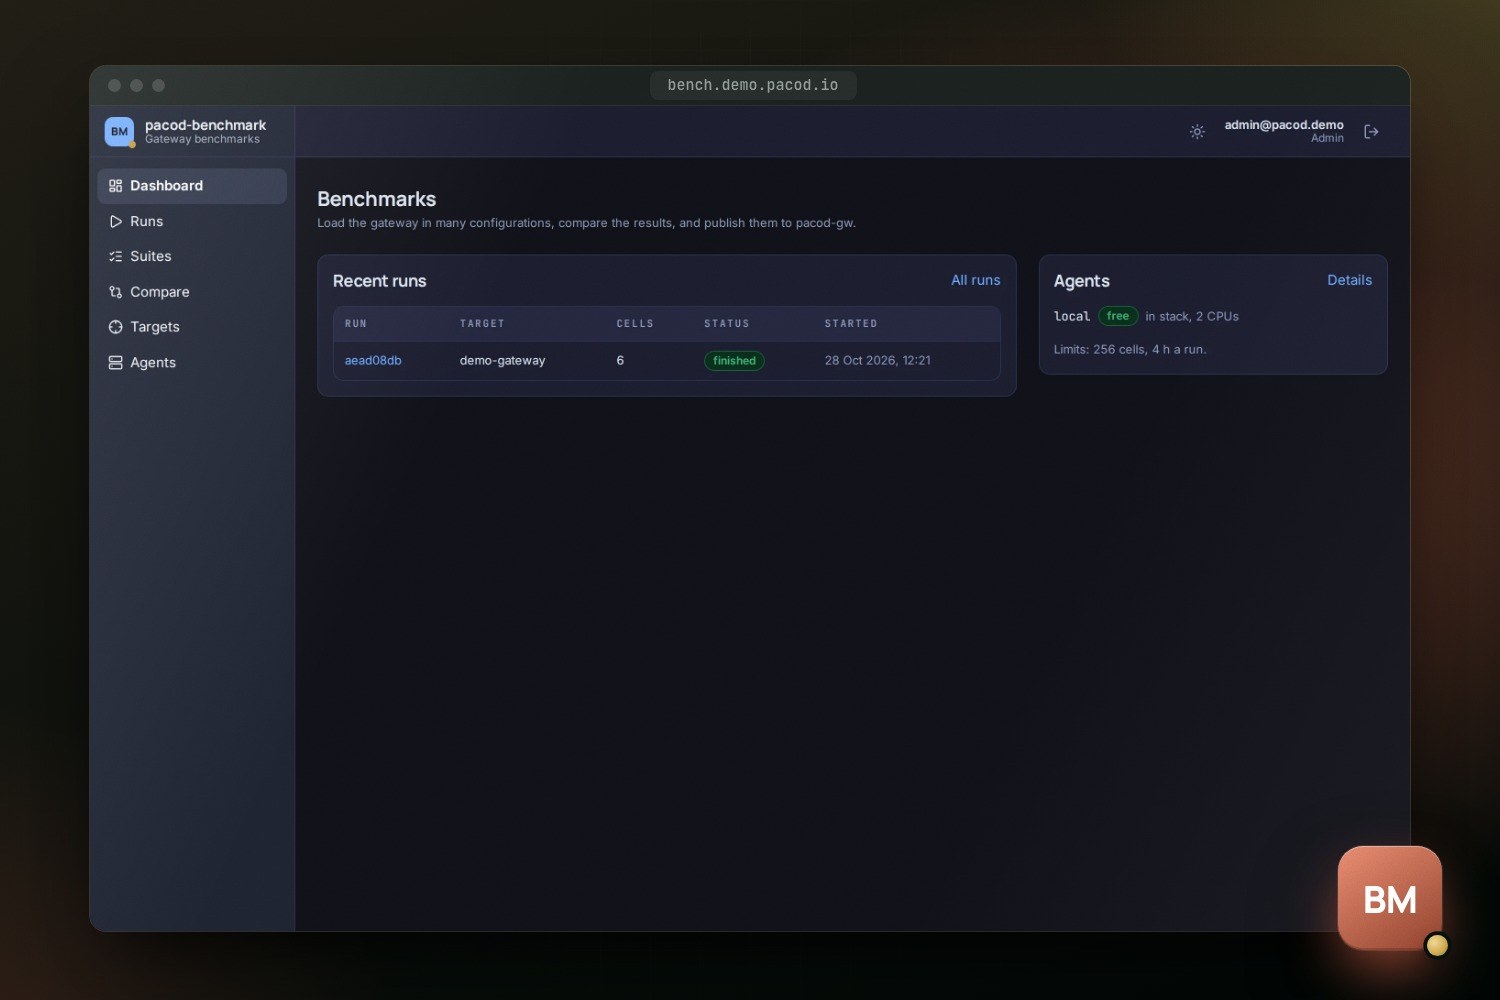Click the pacod-benchmark app title

tap(205, 125)
